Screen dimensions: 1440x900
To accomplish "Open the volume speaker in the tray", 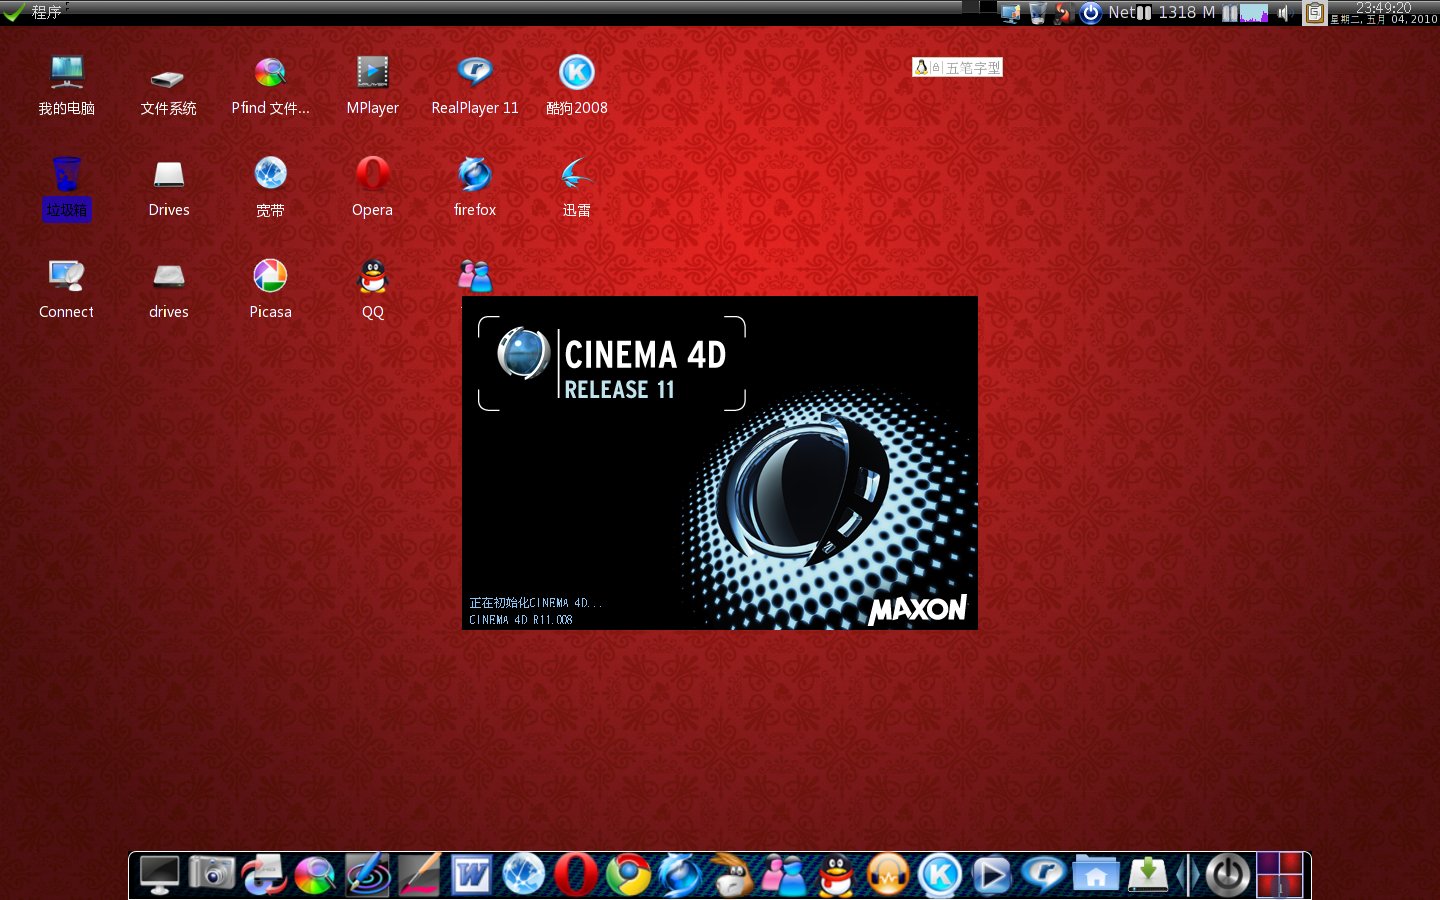I will pos(1284,13).
